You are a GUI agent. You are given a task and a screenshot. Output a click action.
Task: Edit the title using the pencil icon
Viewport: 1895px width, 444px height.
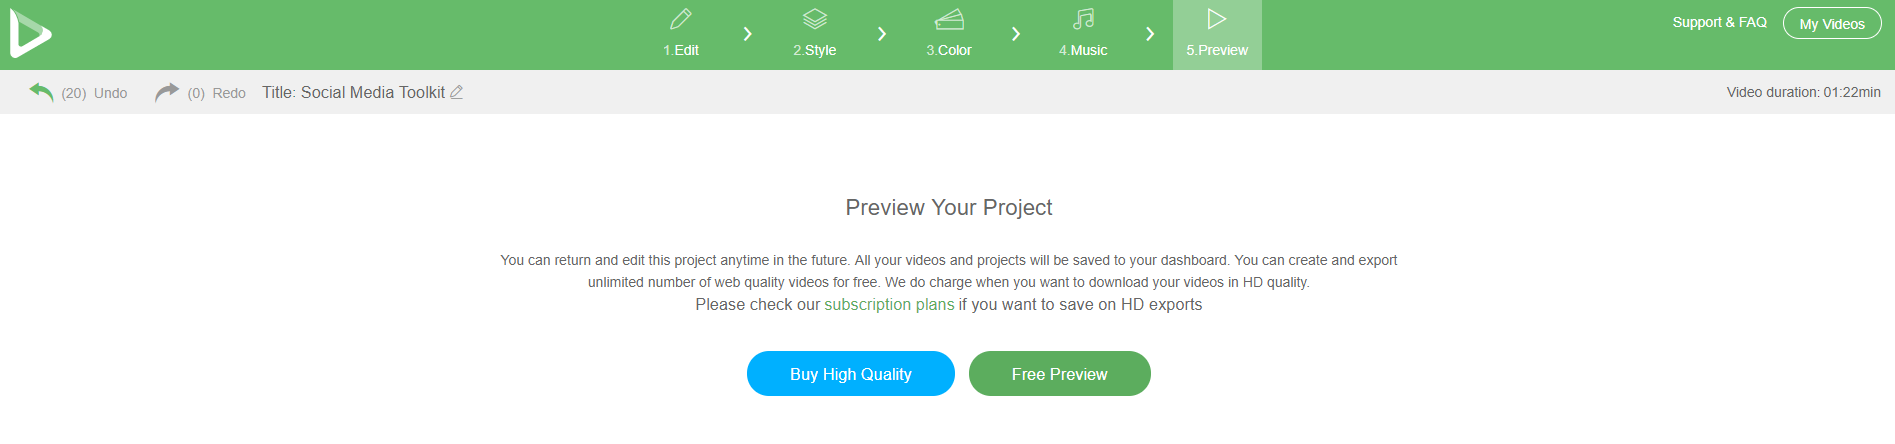[x=456, y=92]
